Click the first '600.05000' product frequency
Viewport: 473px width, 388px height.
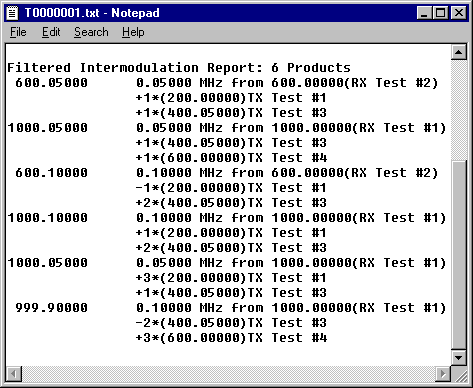[x=51, y=83]
